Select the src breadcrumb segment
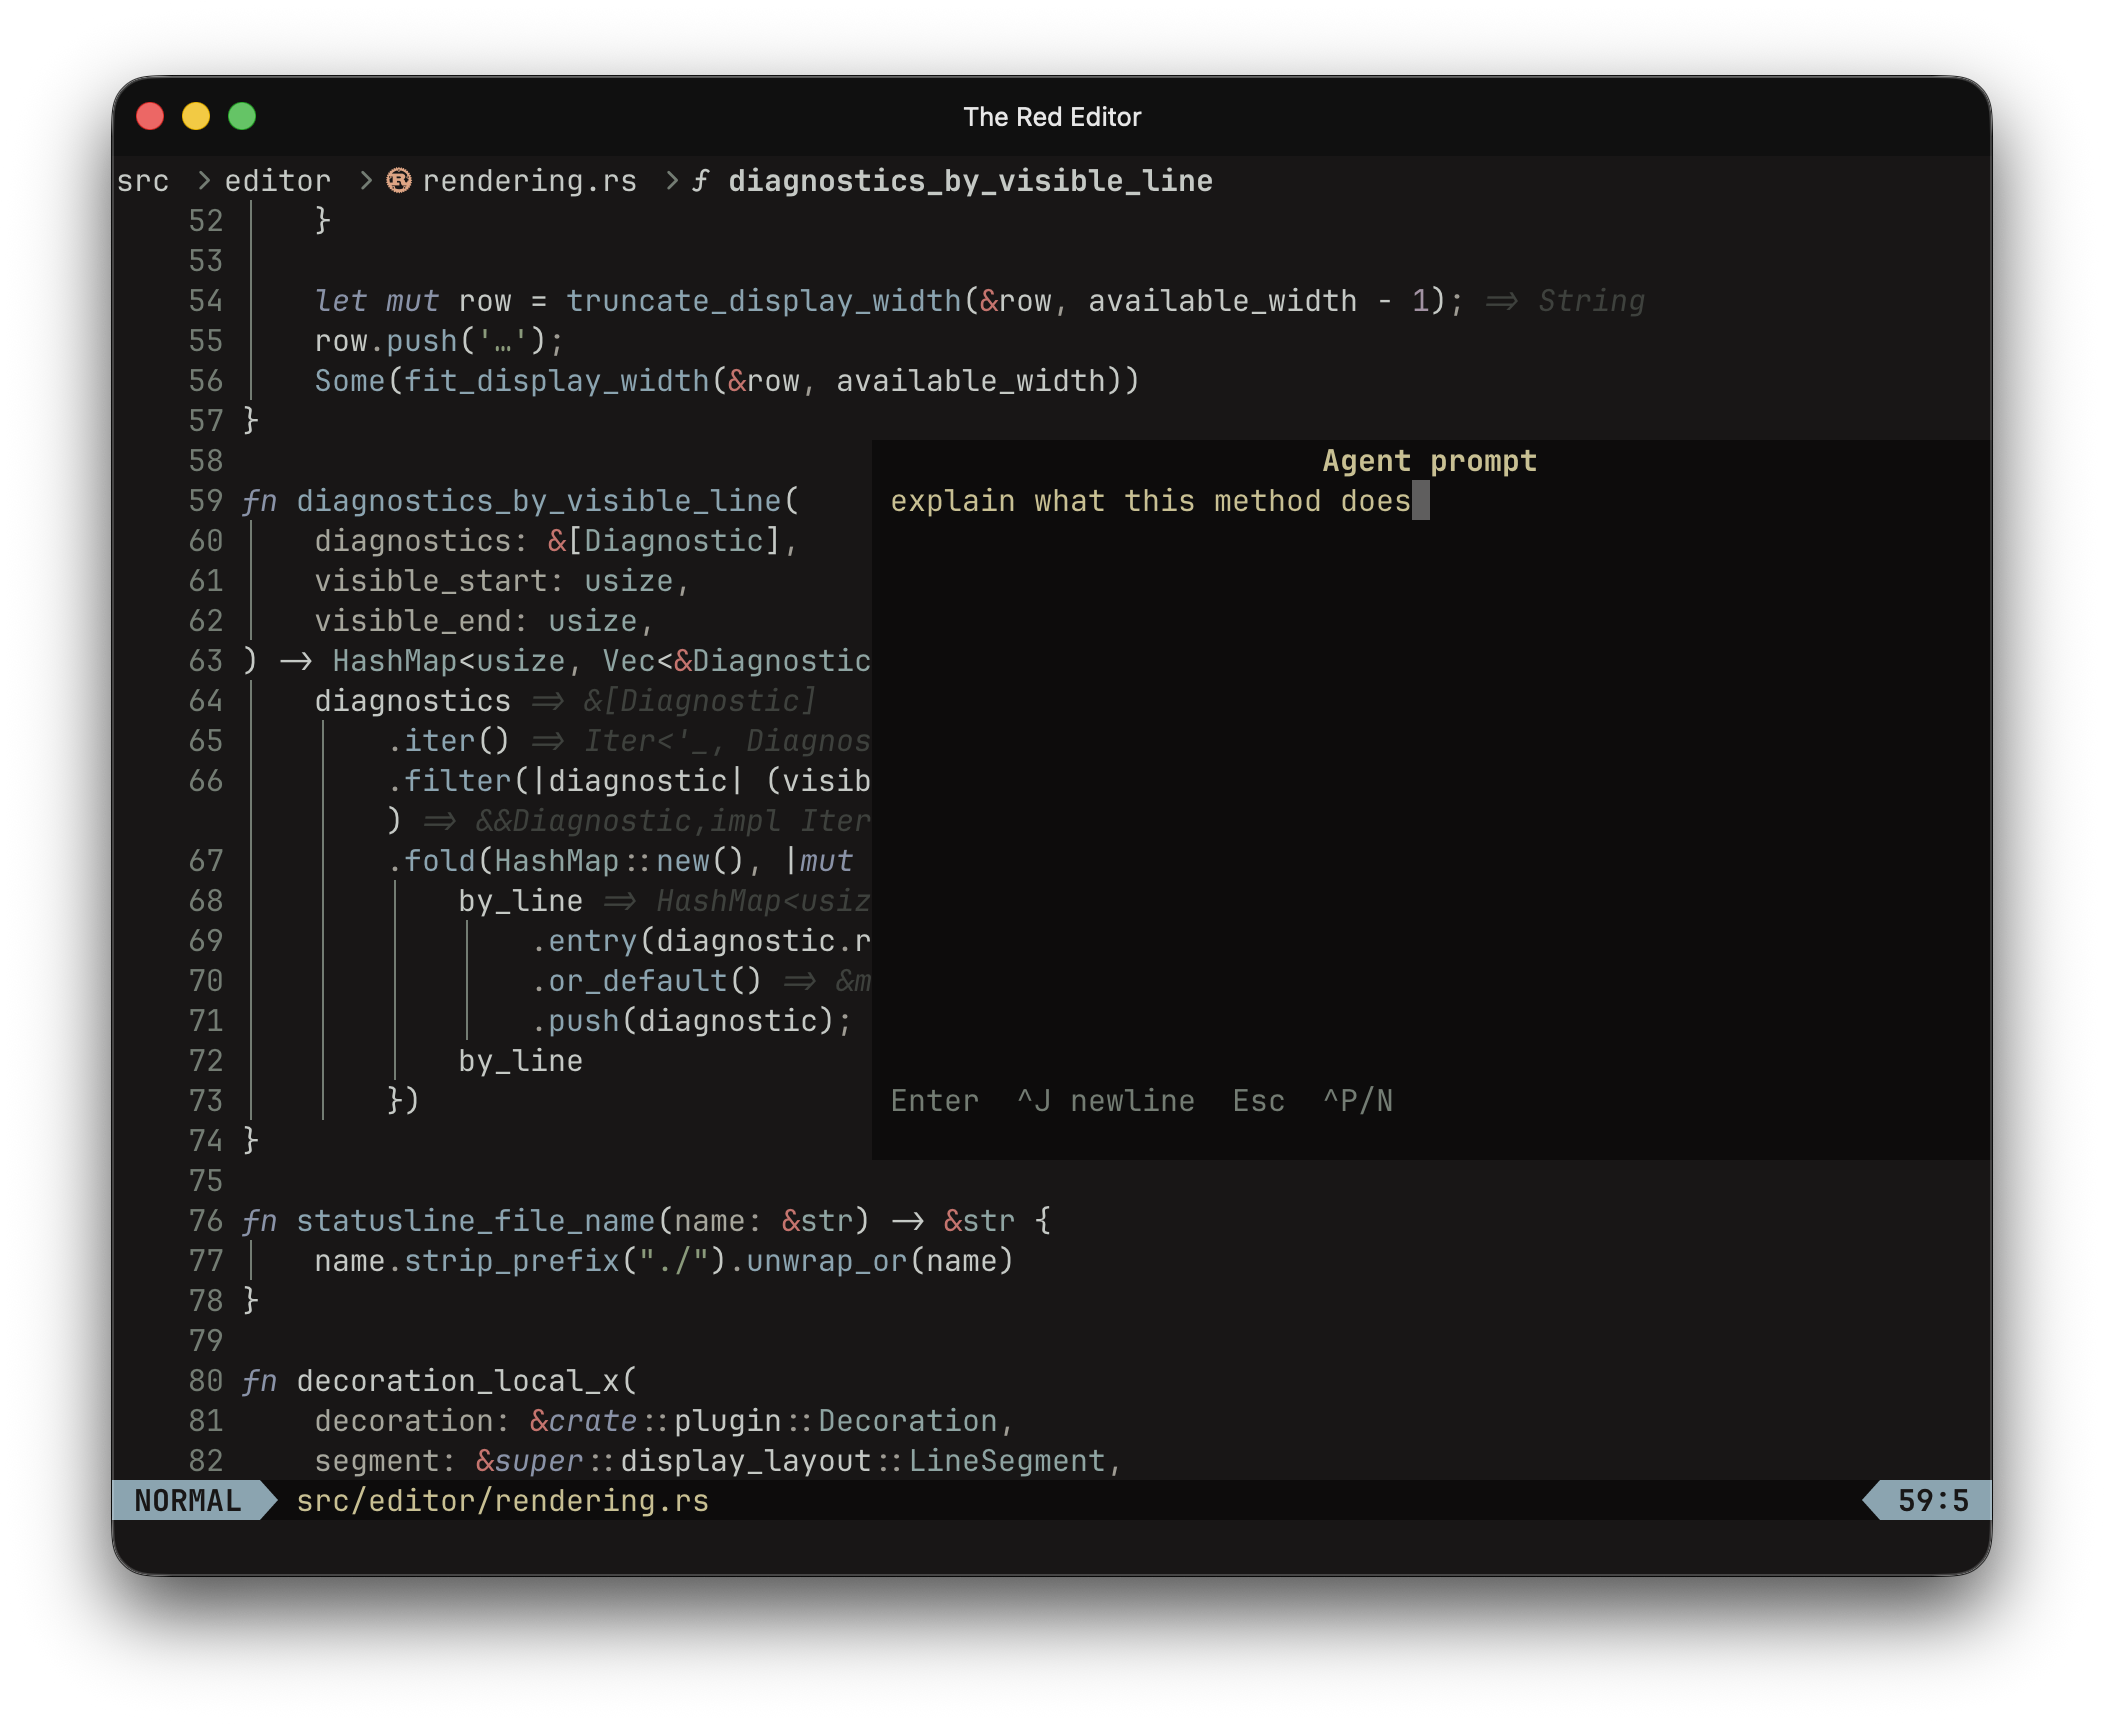The image size is (2104, 1724). (143, 181)
